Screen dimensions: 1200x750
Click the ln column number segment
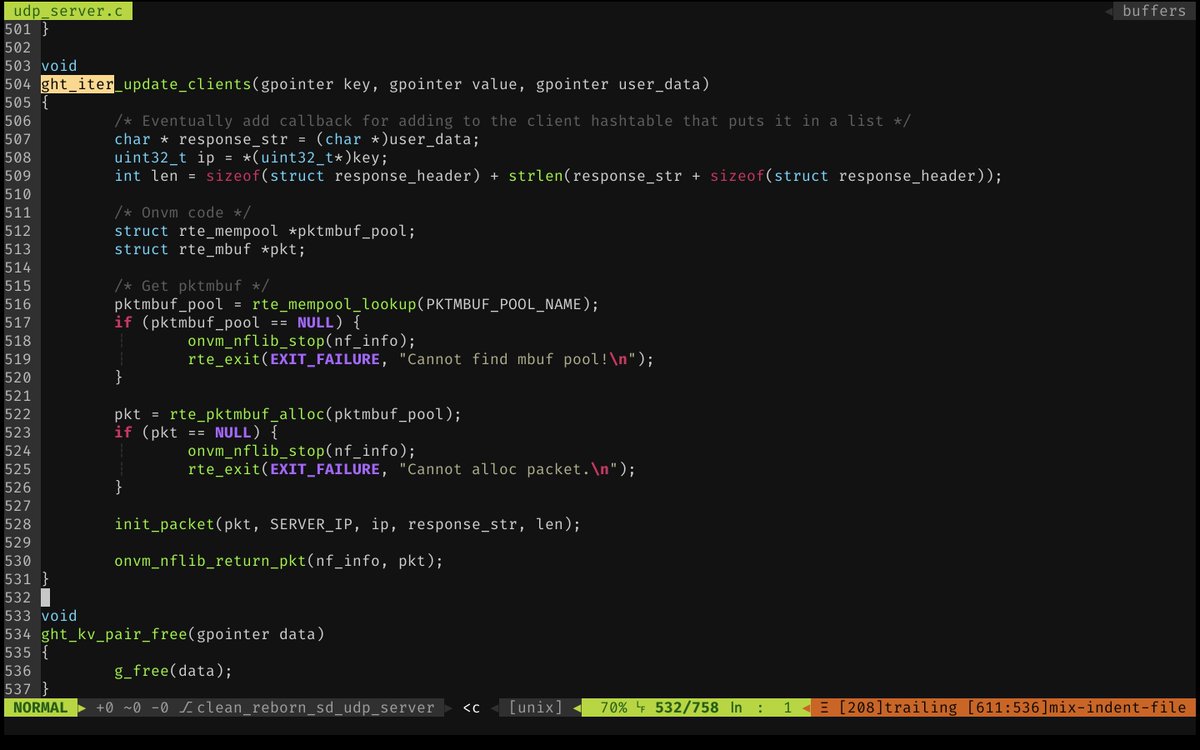click(x=761, y=707)
